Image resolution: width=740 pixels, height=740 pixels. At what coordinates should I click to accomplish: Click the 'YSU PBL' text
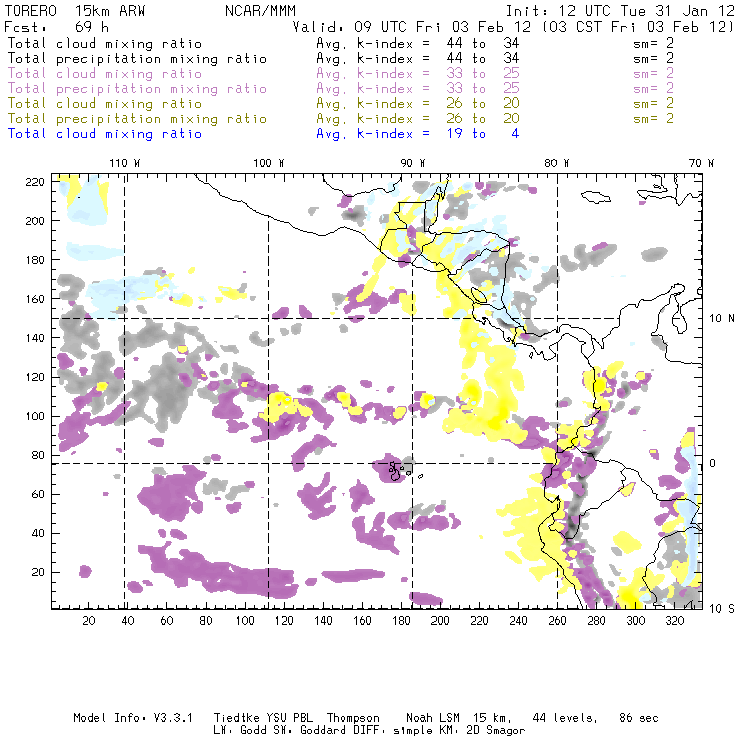click(289, 718)
